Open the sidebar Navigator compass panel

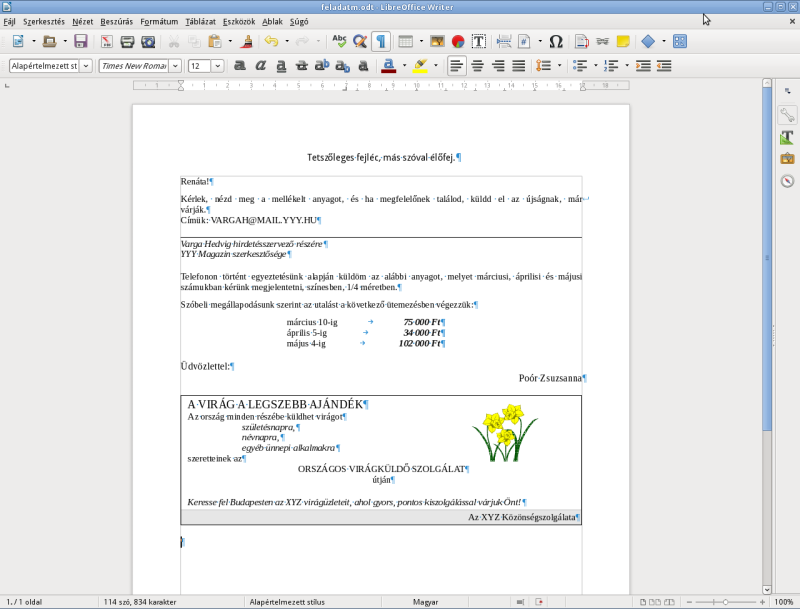tap(787, 181)
